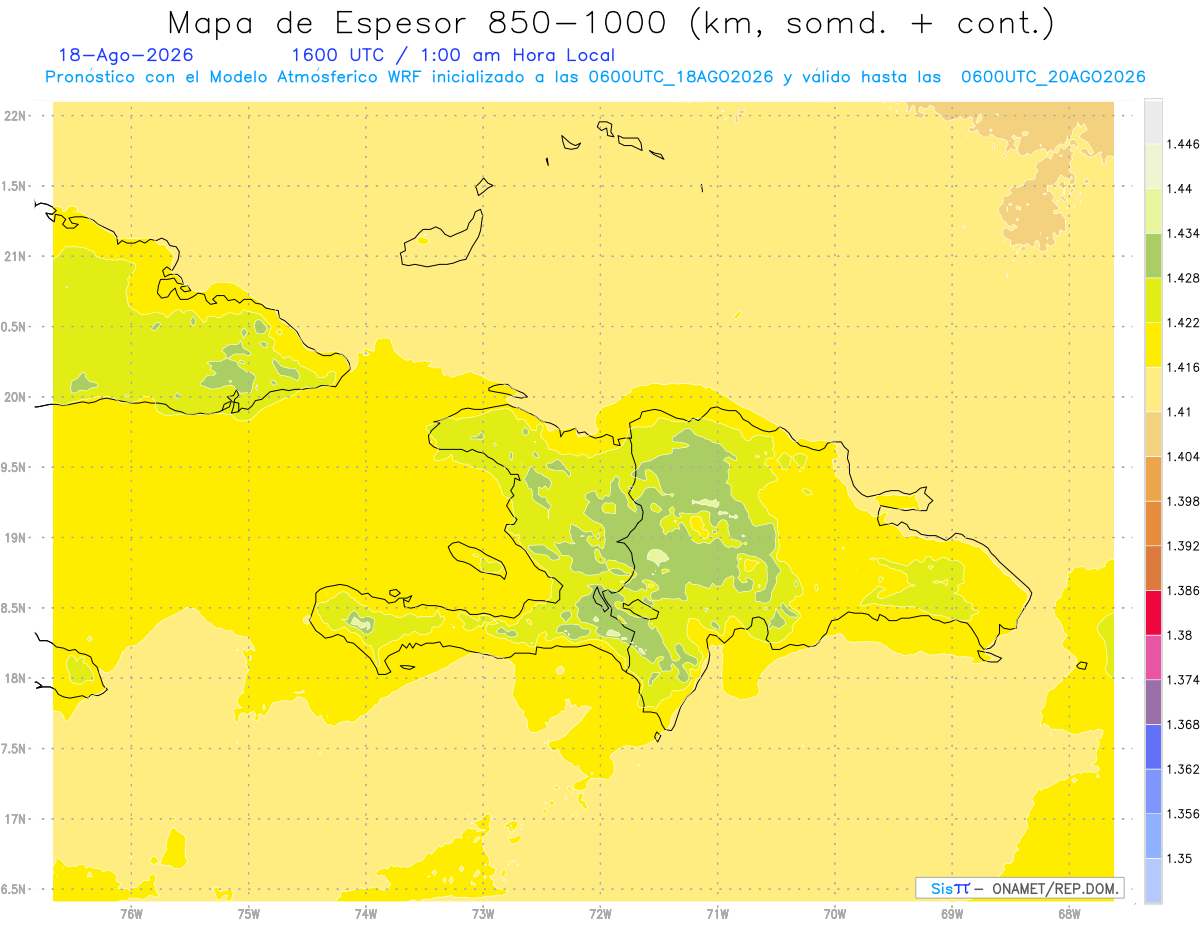Click the legend value "1.374"

1183,680
